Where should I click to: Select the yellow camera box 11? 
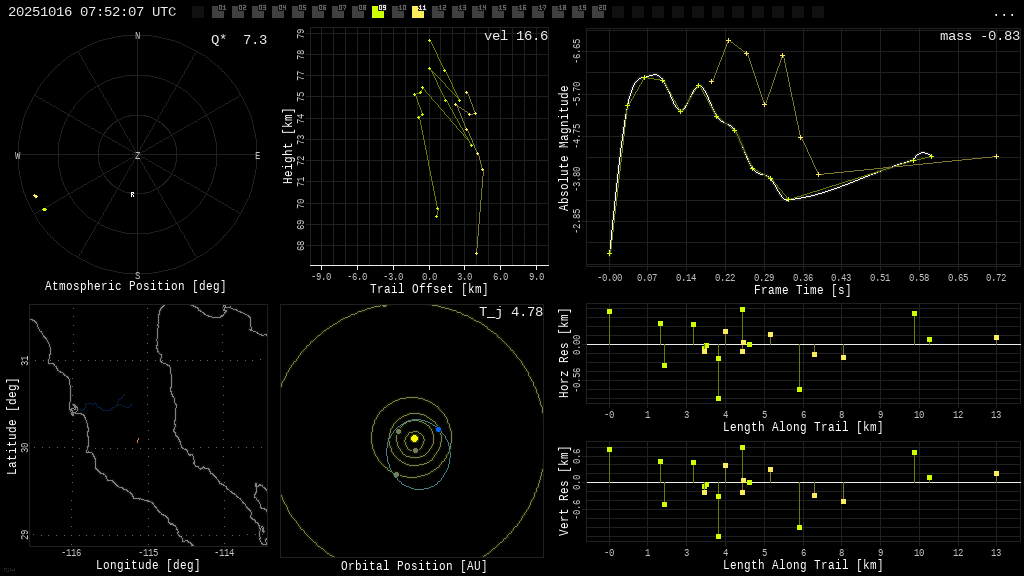coord(418,12)
